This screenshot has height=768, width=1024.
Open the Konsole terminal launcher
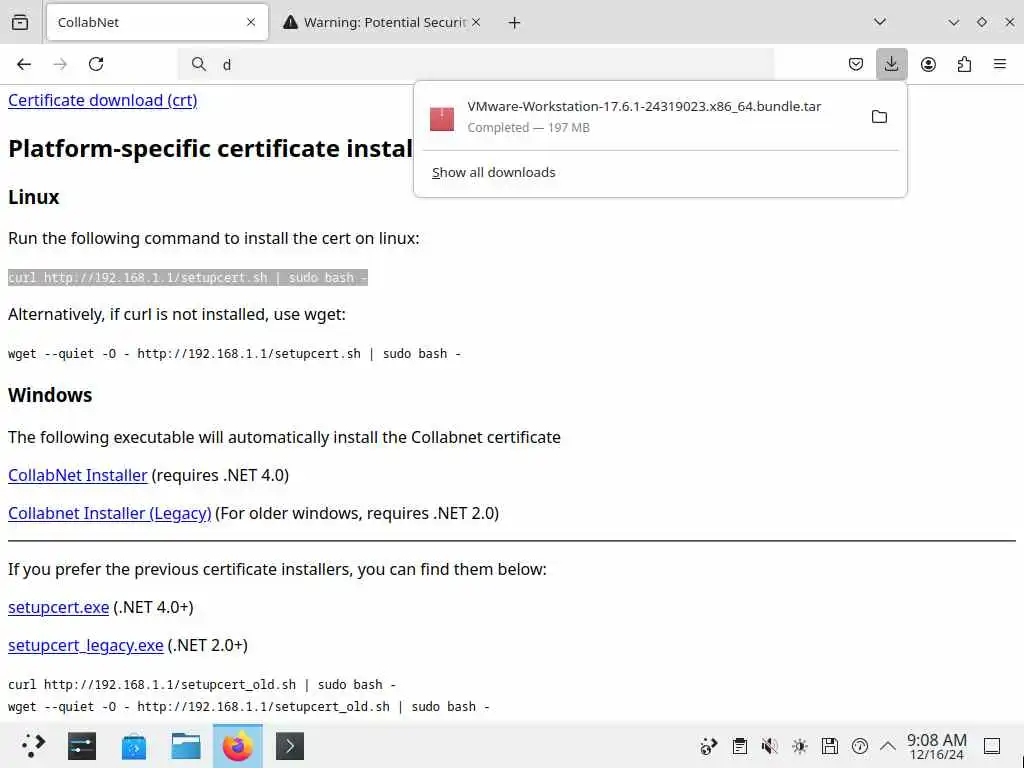click(290, 746)
